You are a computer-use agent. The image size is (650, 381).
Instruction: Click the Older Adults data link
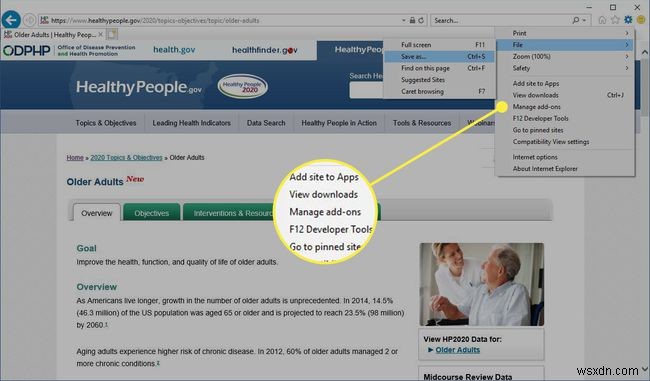point(457,350)
